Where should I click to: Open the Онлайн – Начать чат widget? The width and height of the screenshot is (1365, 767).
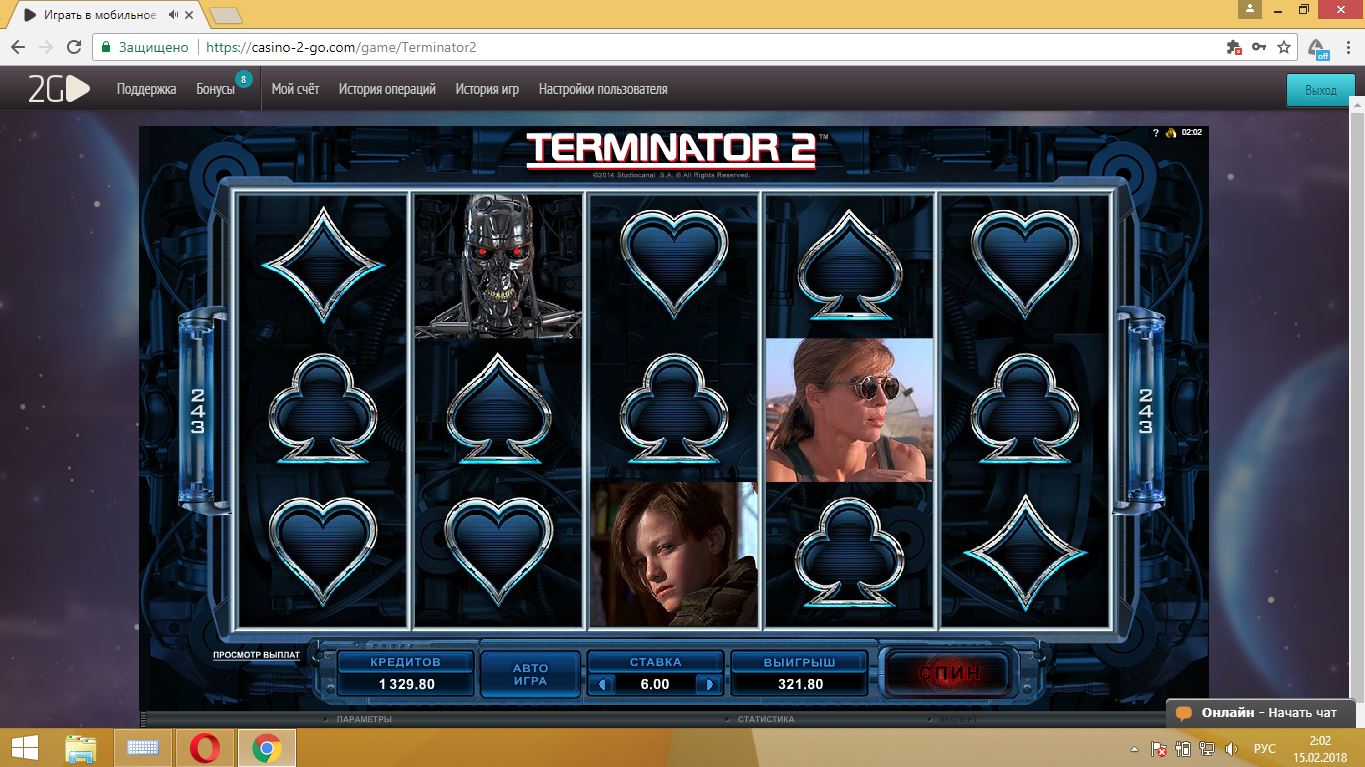[x=1260, y=713]
